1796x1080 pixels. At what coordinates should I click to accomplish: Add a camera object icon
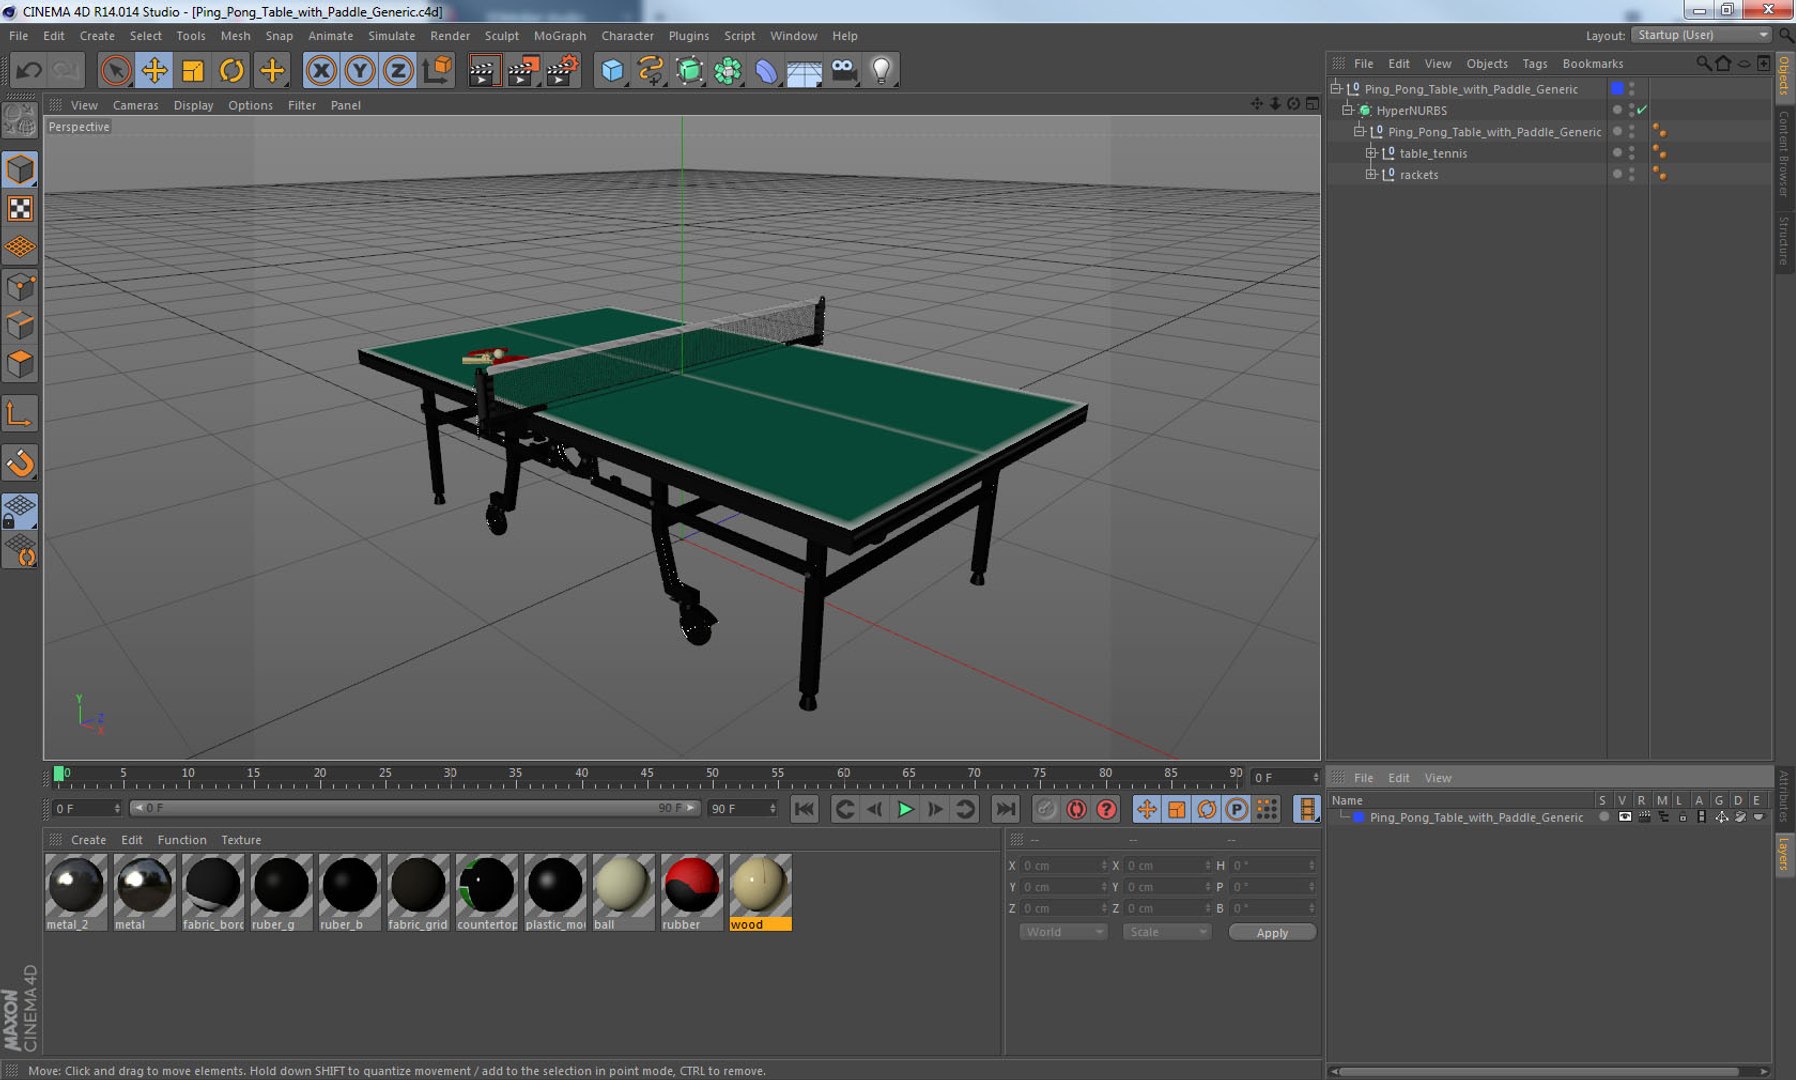point(844,70)
